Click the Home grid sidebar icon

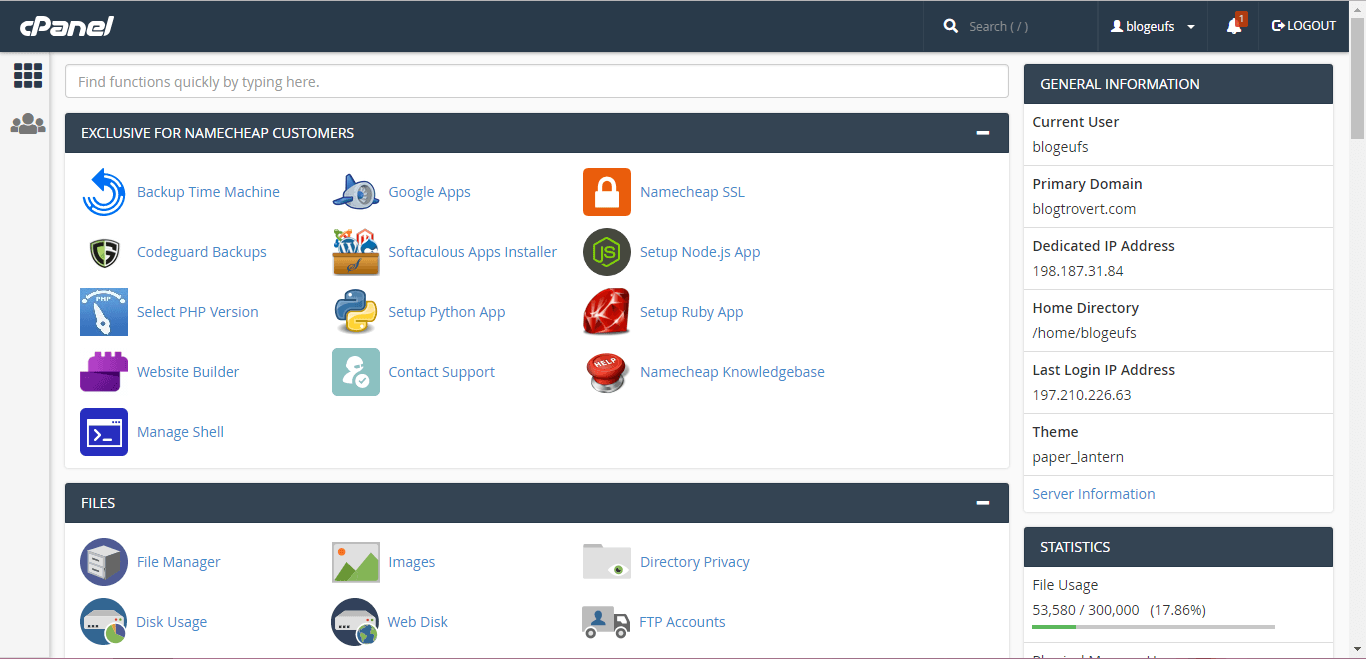pyautogui.click(x=28, y=76)
